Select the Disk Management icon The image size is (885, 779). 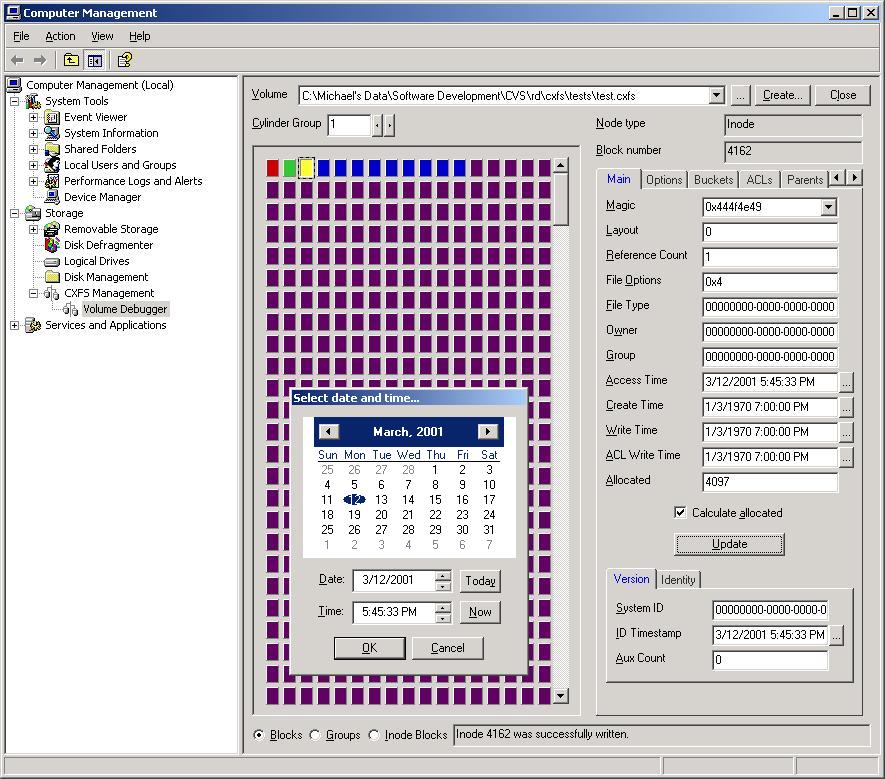click(x=52, y=277)
